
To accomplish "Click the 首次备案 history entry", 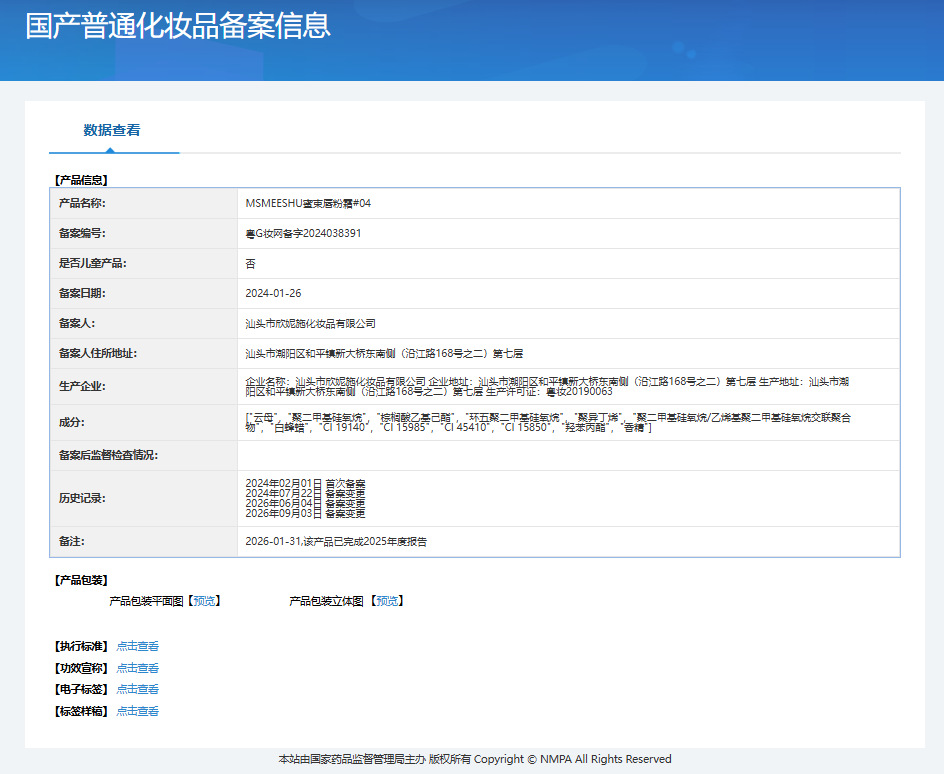I will click(305, 484).
